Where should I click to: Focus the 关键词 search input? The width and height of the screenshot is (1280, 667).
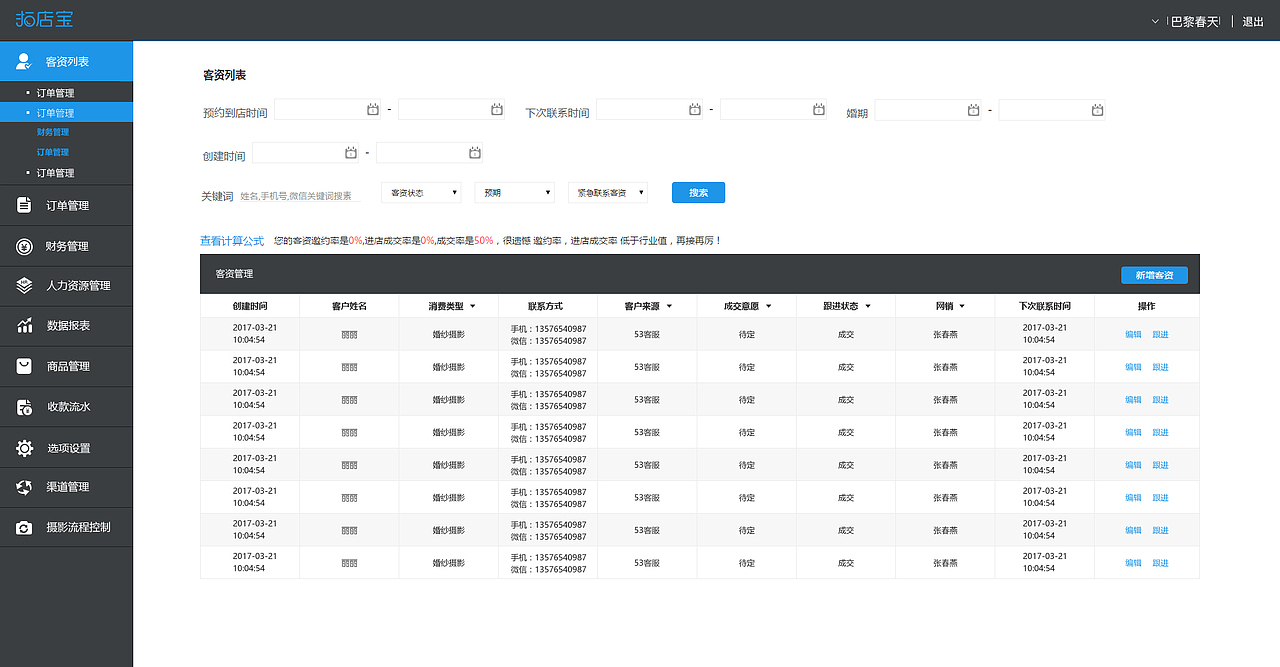pos(299,196)
